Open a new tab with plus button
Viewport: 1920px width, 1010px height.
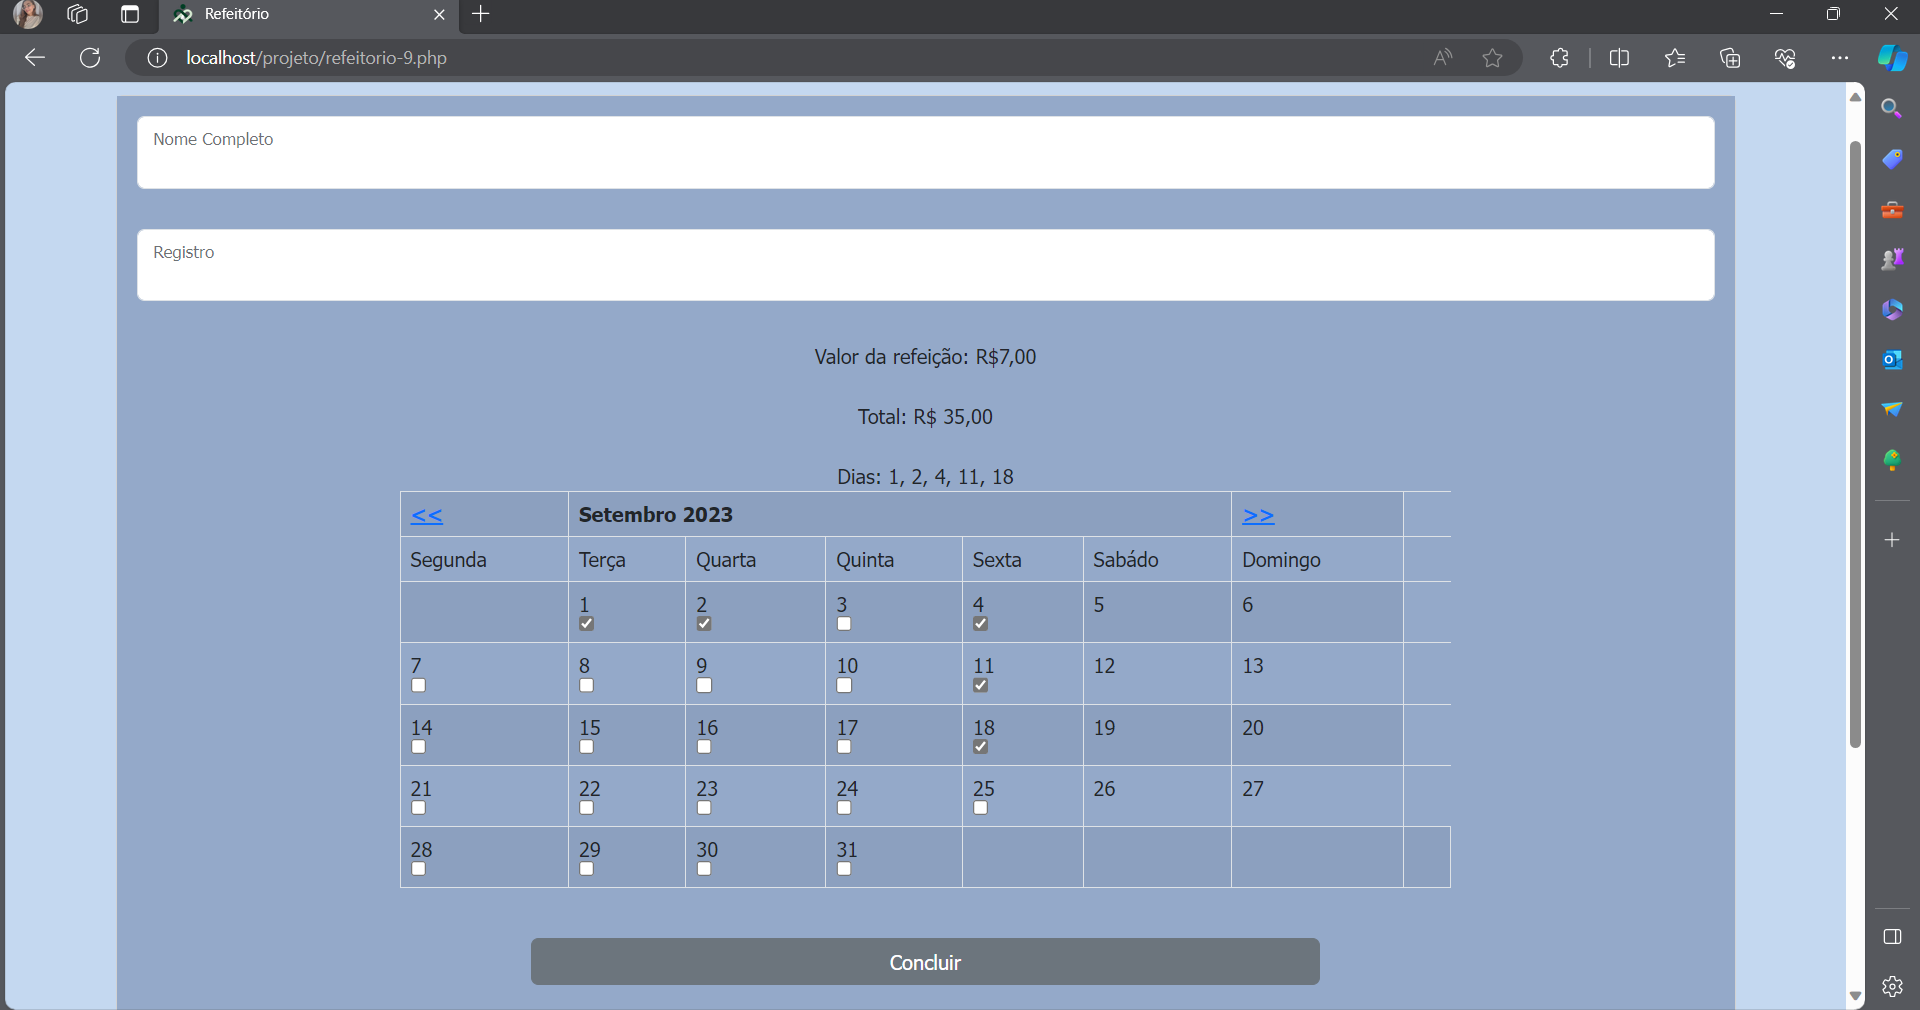pyautogui.click(x=481, y=14)
